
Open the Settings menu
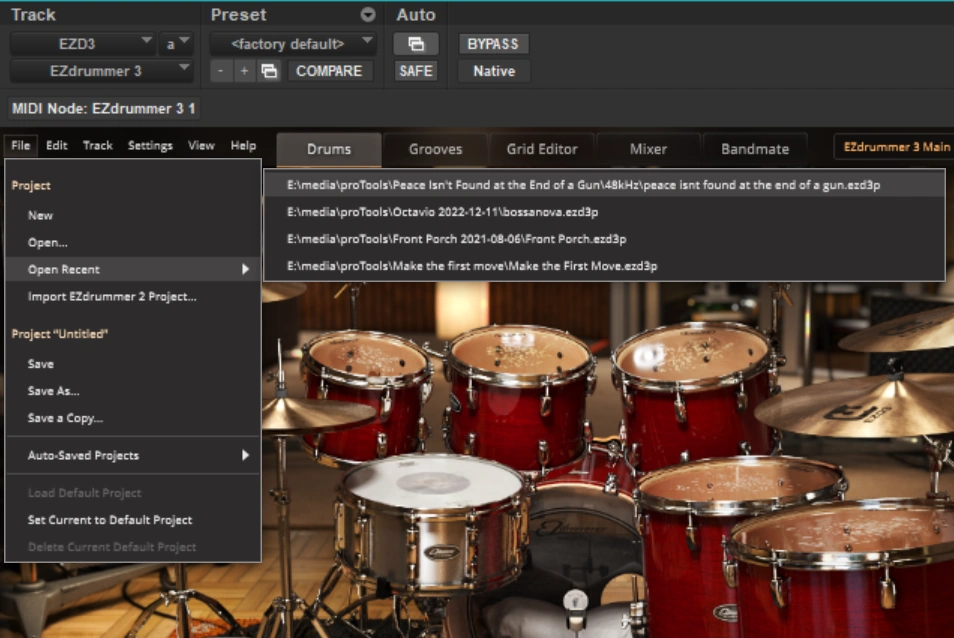click(150, 145)
